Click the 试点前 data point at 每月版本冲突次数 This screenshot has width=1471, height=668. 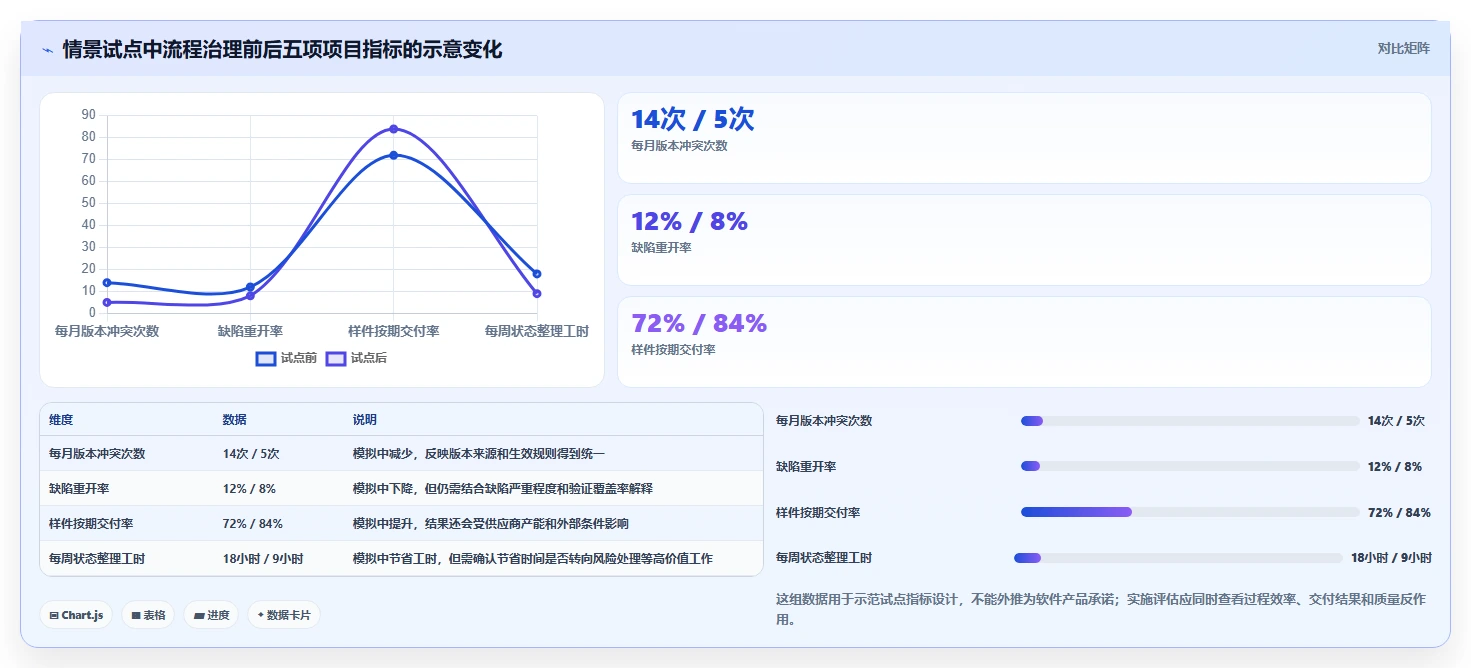pos(107,283)
